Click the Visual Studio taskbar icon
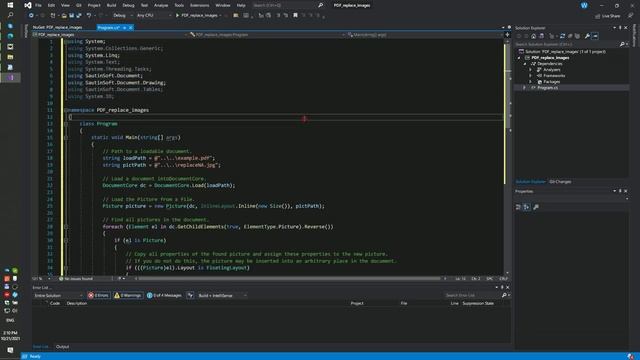Viewport: 640px width, 360px height. click(10, 77)
